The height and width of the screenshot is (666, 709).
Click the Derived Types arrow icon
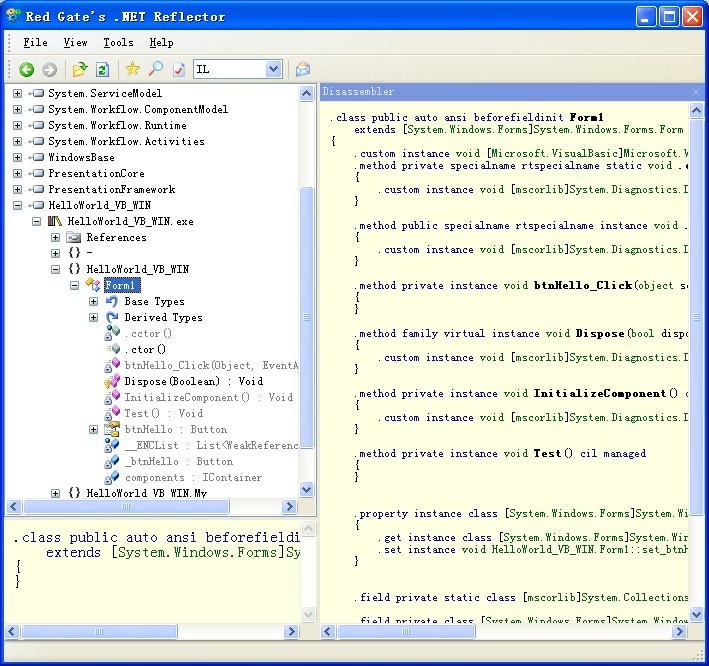point(112,317)
